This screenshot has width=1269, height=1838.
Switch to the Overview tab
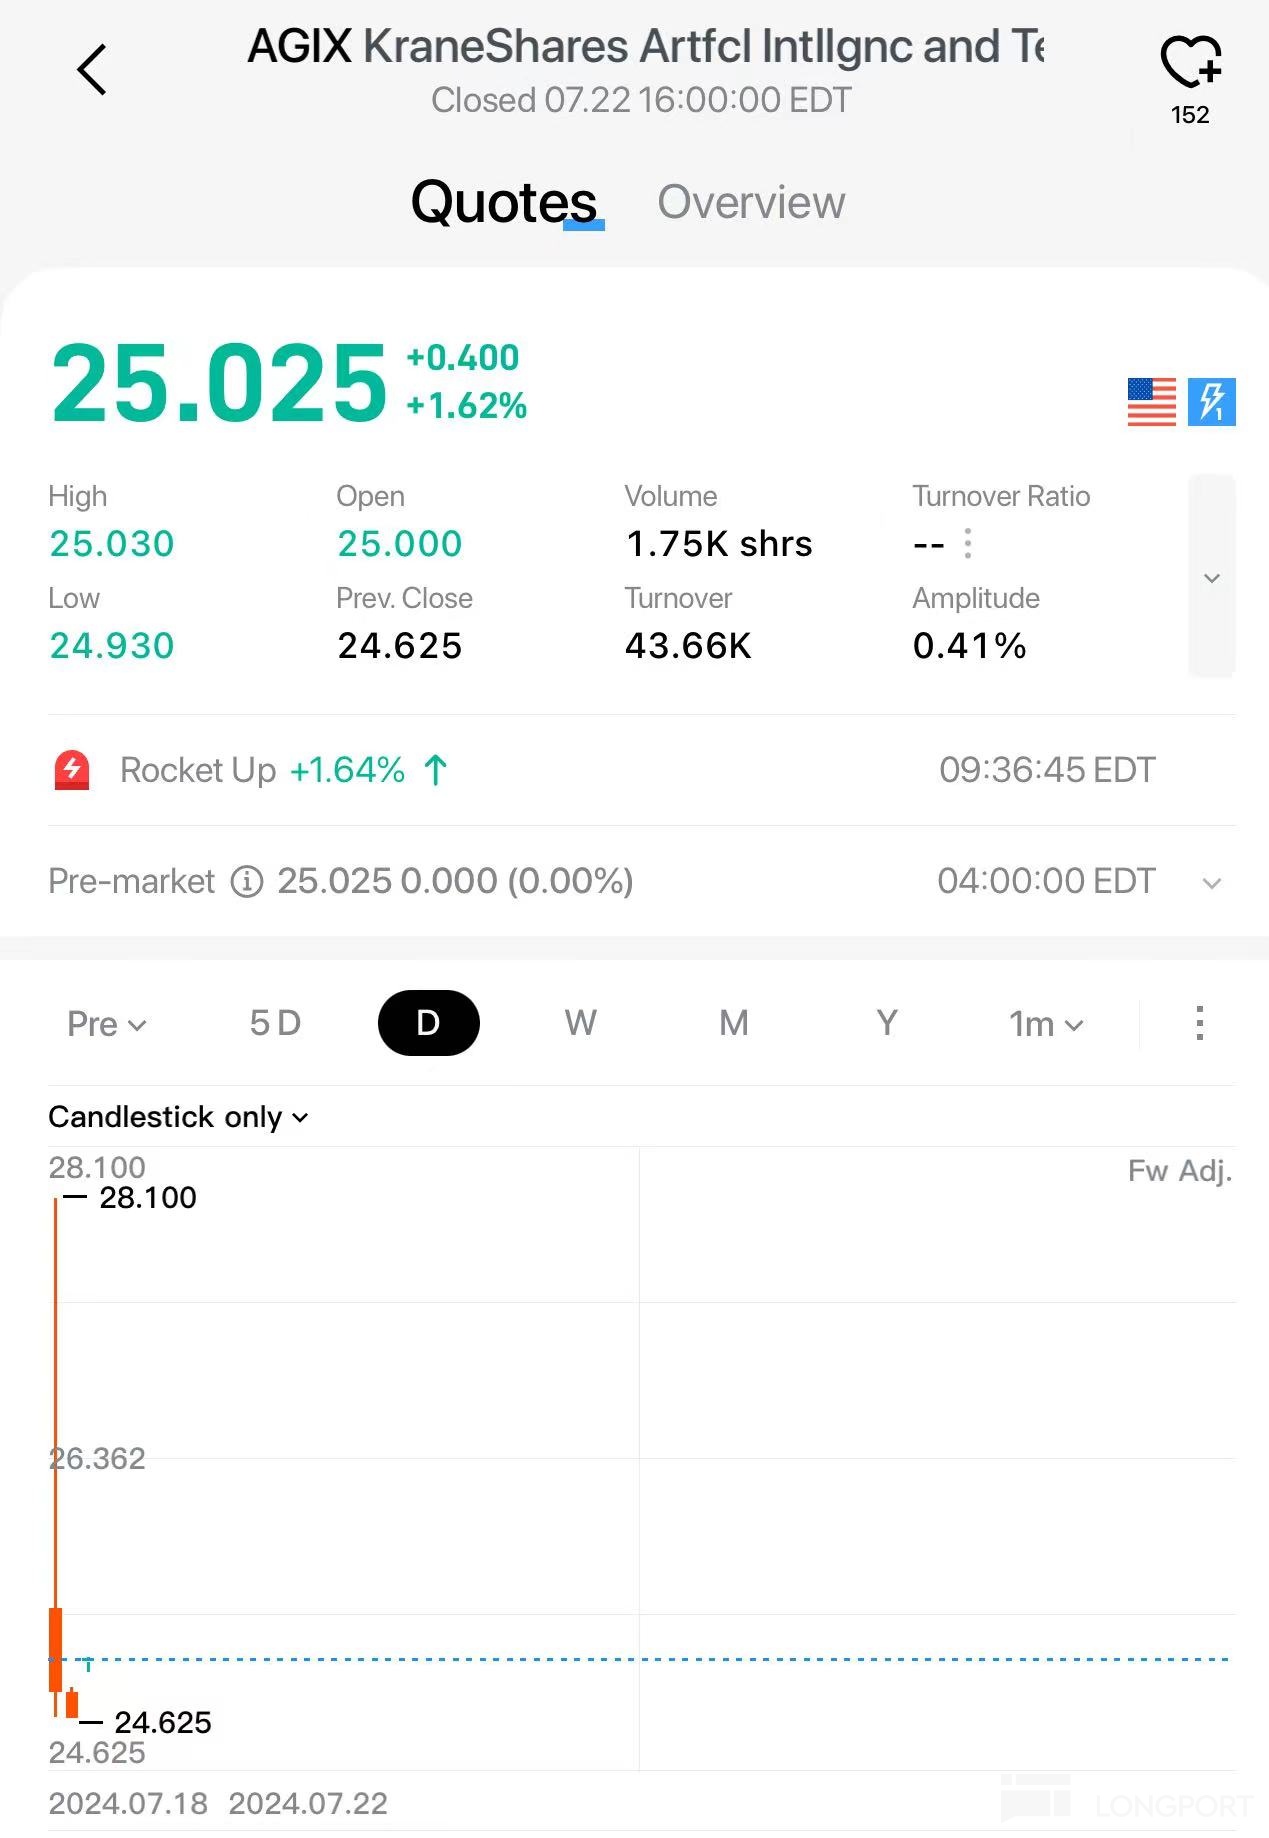[751, 203]
